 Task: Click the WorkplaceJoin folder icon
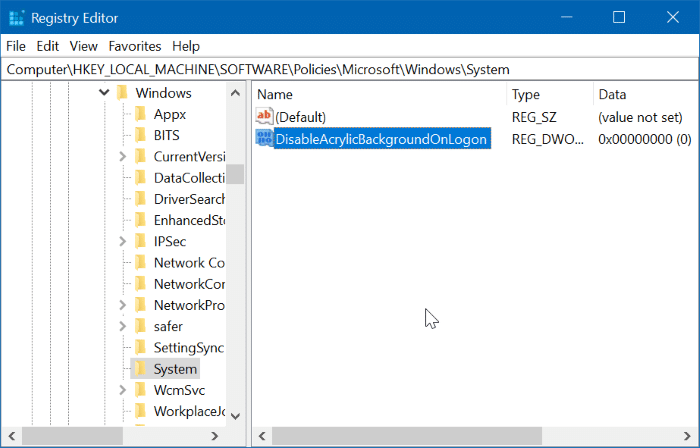point(141,411)
